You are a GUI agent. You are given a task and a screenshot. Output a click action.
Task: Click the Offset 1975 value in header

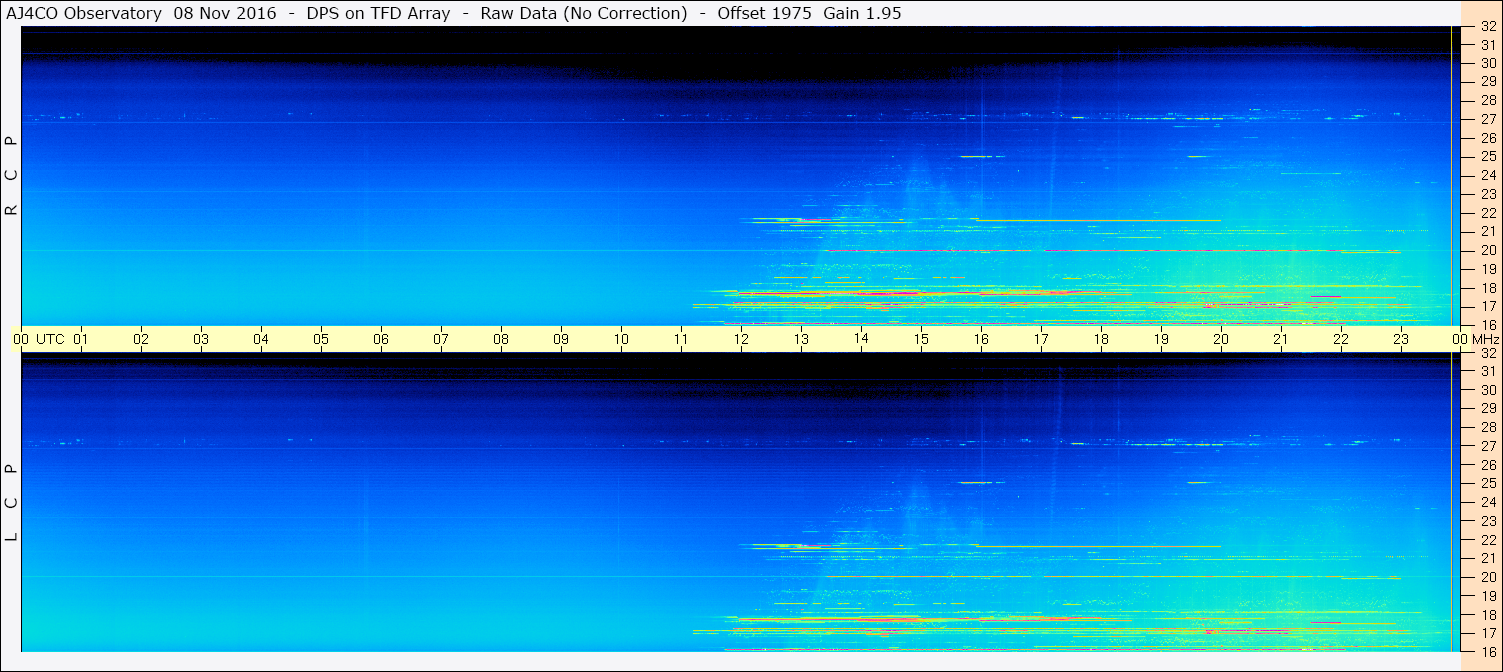pos(760,13)
